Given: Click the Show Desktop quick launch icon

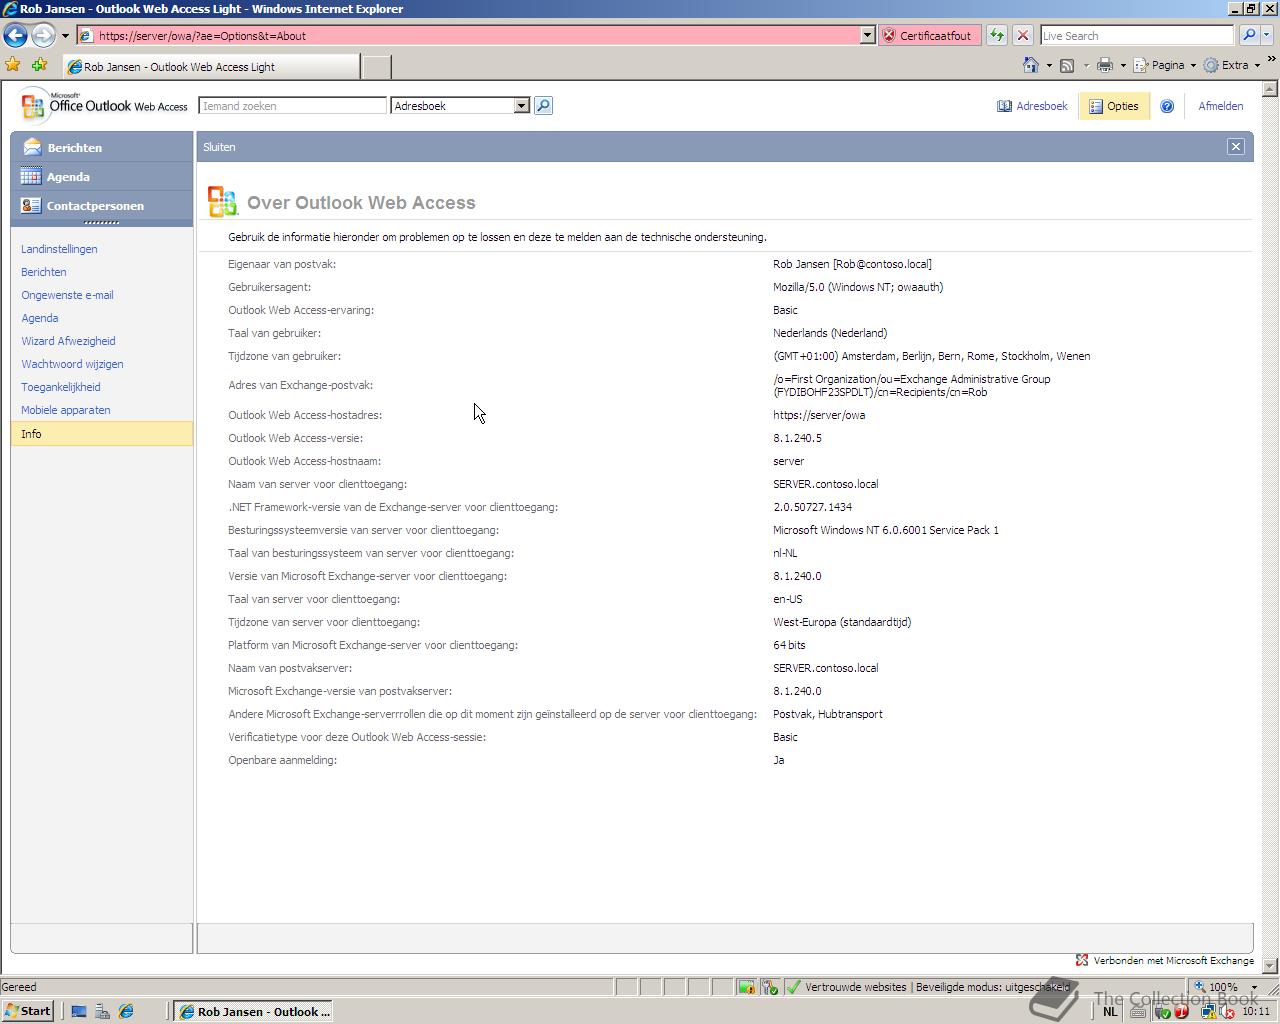Looking at the screenshot, I should click(x=79, y=1011).
